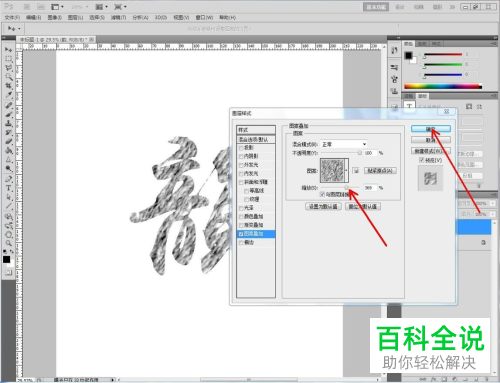Select the Move tool in the toolbox

[8, 50]
